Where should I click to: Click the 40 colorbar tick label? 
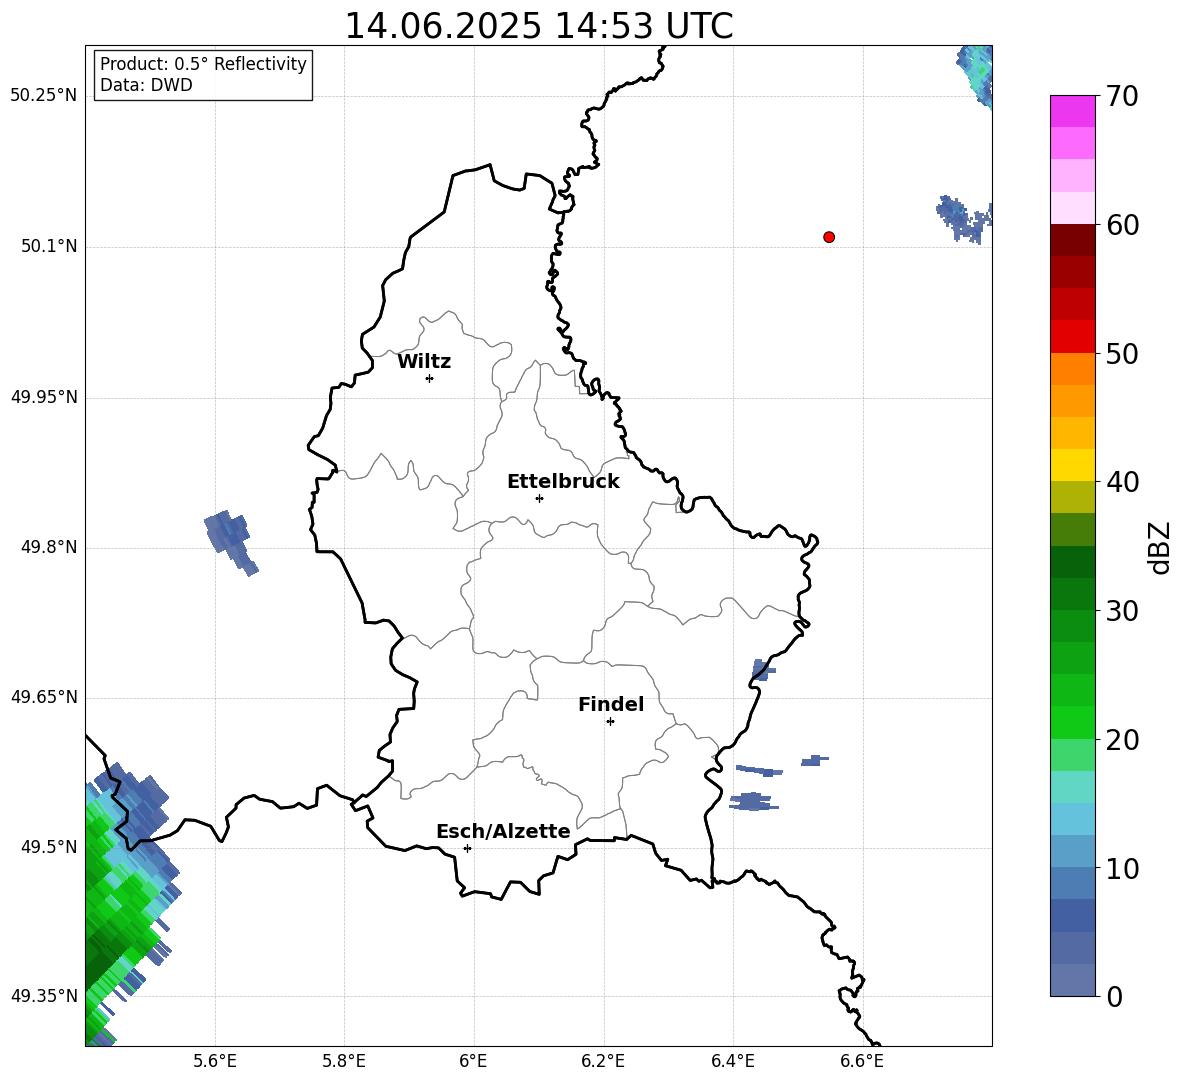point(1122,482)
